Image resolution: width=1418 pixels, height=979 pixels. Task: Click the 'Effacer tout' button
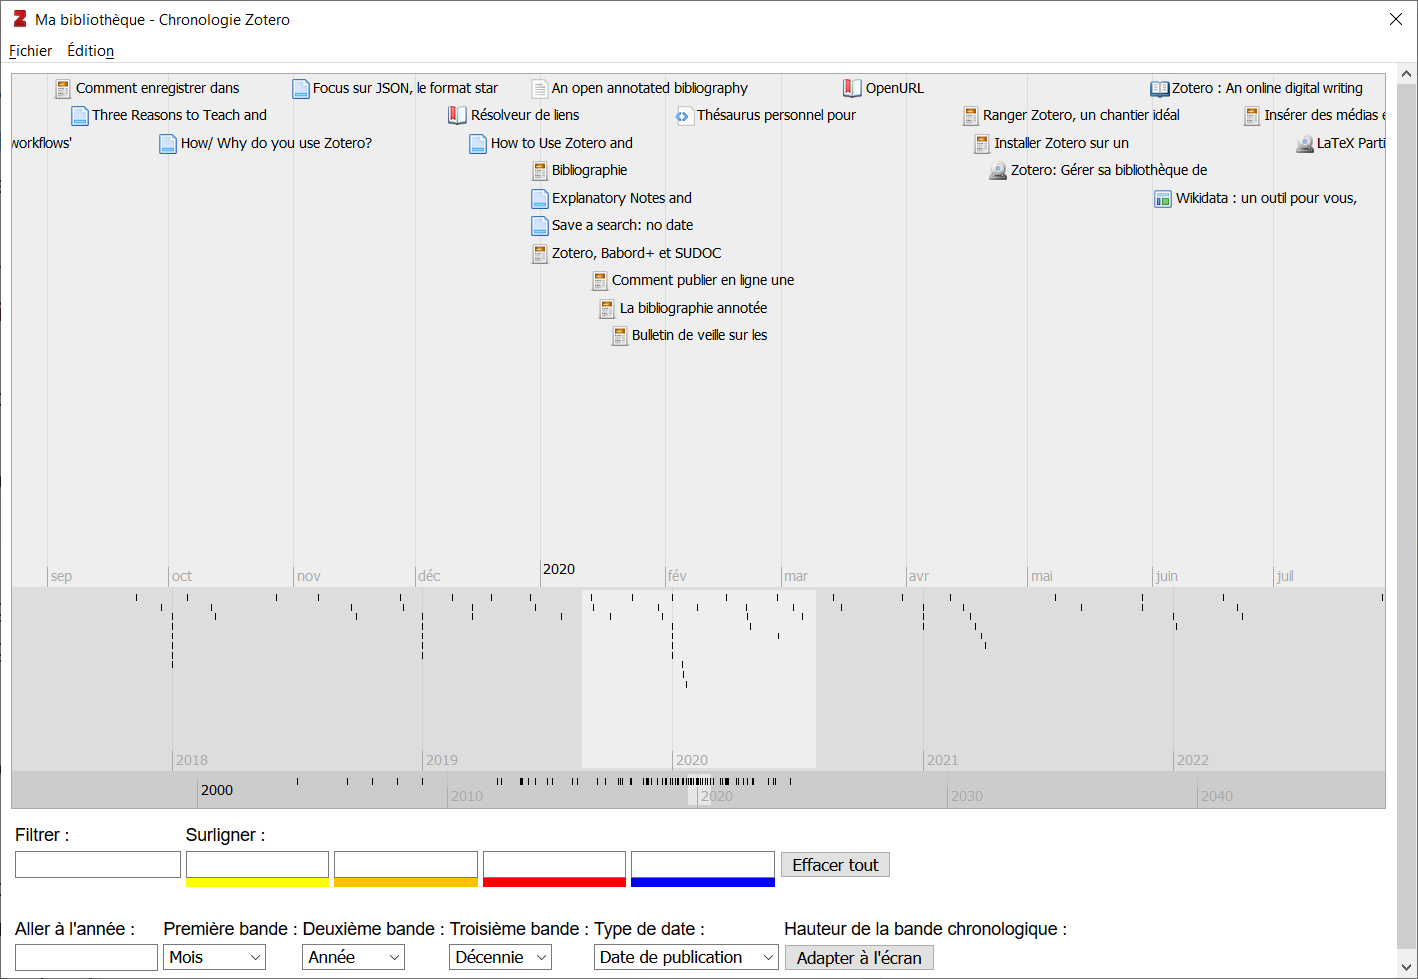tap(835, 865)
